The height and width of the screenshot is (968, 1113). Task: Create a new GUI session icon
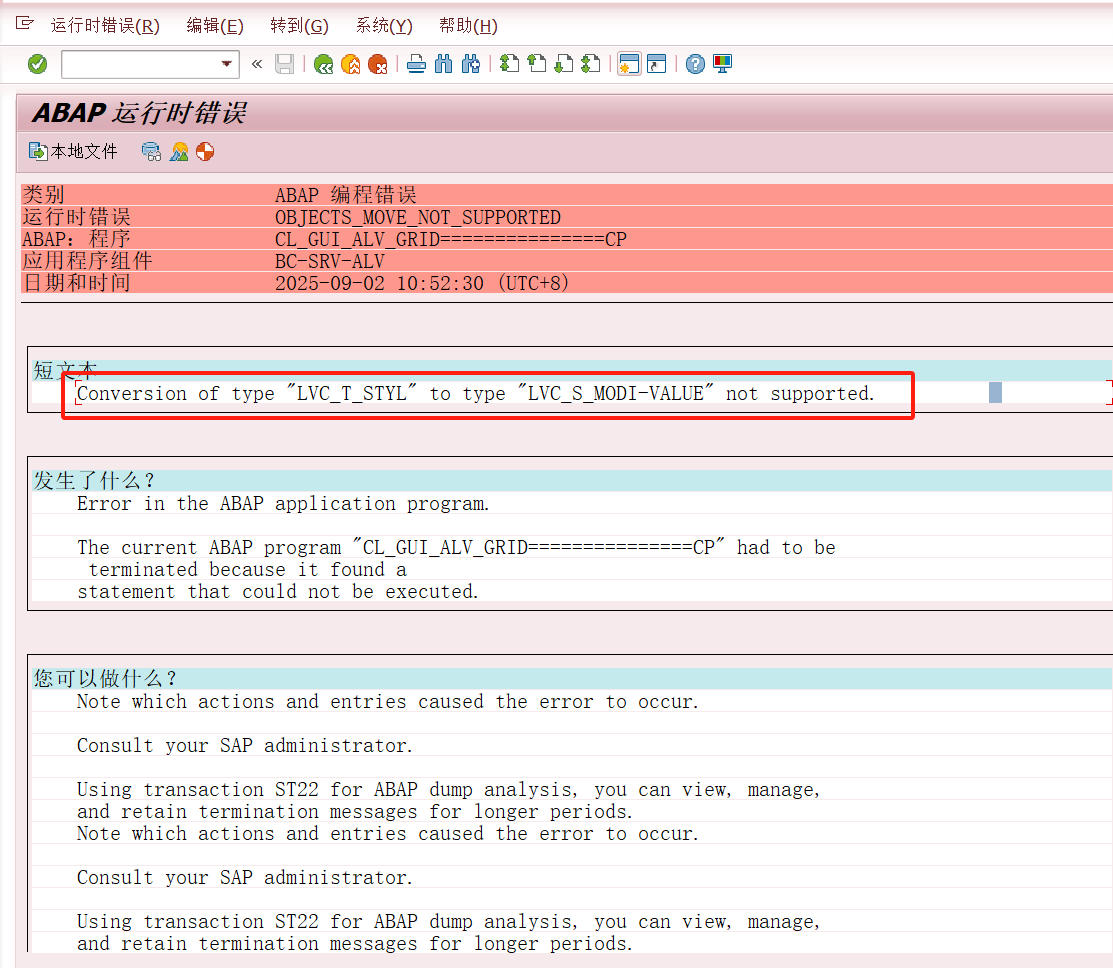(629, 65)
